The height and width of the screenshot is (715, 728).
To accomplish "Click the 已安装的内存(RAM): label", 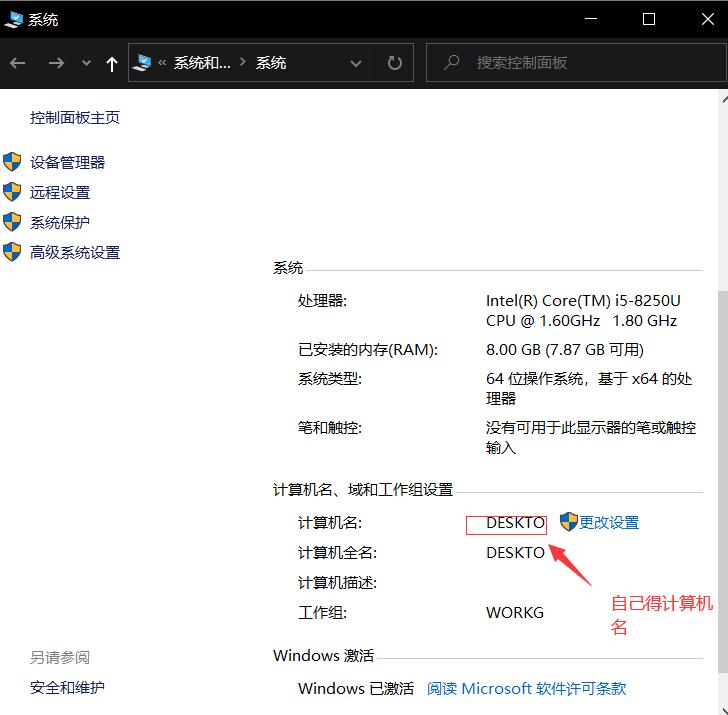I will coord(368,350).
